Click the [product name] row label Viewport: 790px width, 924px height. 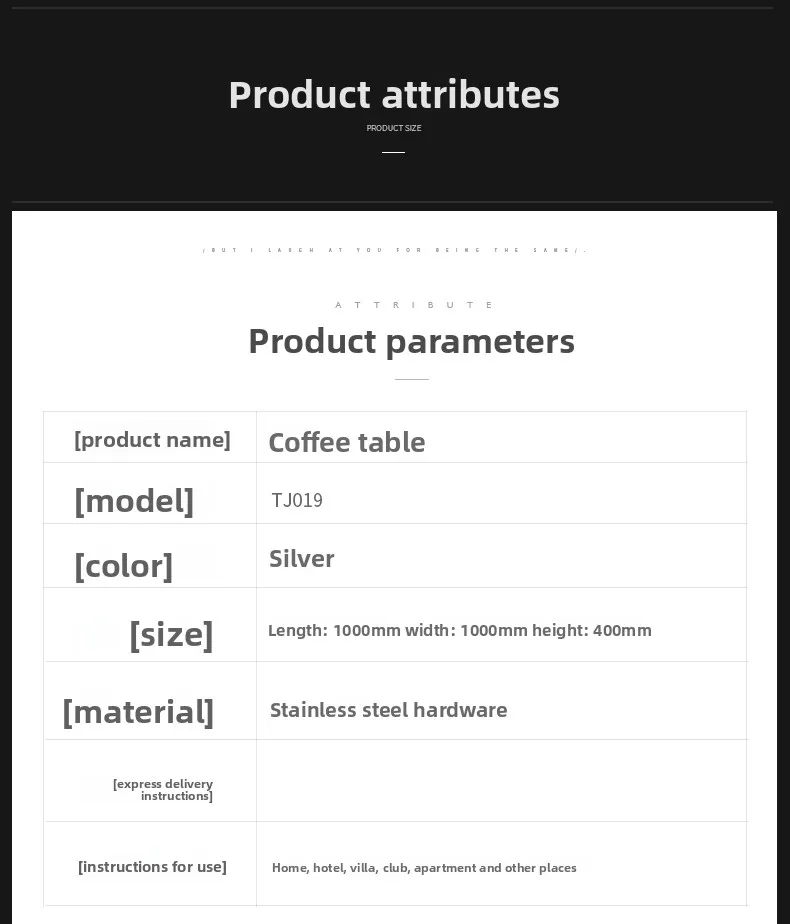pos(152,440)
